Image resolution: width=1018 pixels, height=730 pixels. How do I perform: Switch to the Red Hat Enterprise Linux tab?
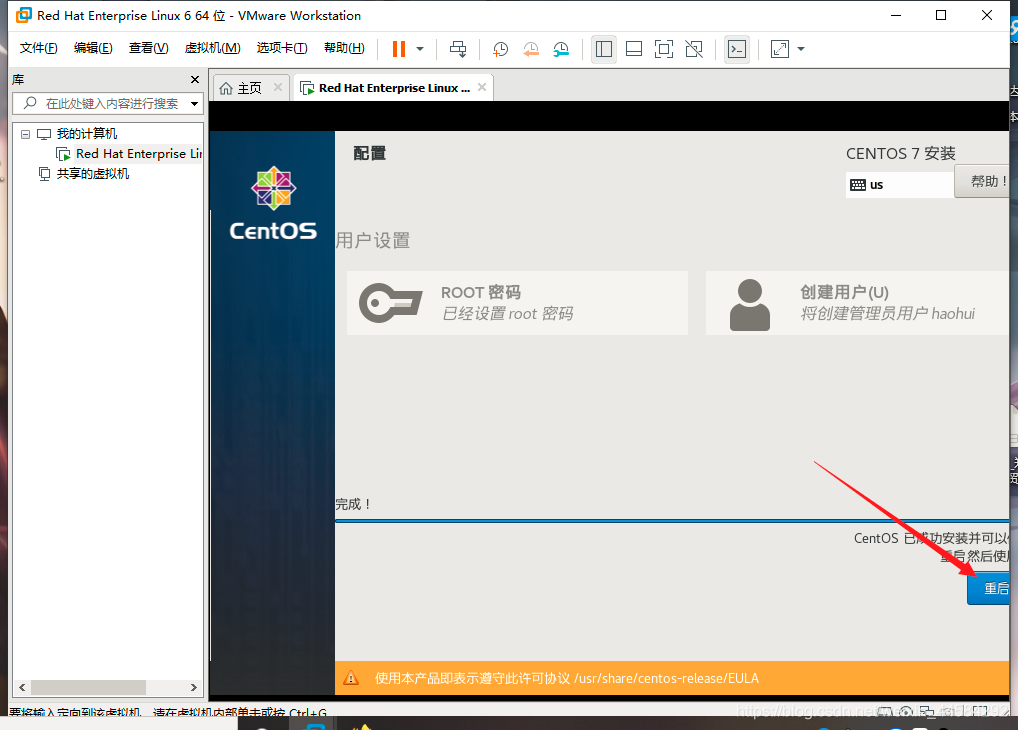(394, 88)
